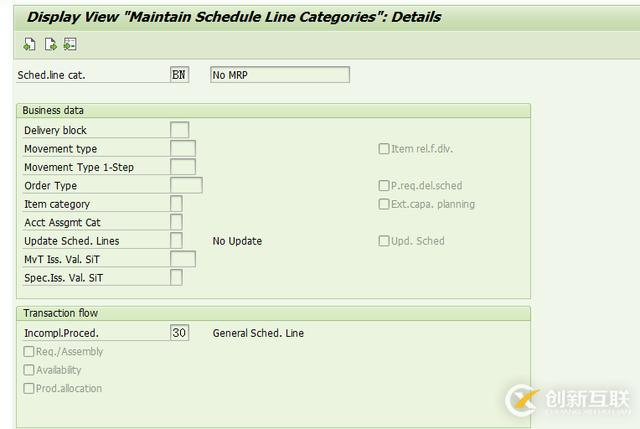The height and width of the screenshot is (429, 640).
Task: Go to previous entry using toolbar icon
Action: (29, 44)
